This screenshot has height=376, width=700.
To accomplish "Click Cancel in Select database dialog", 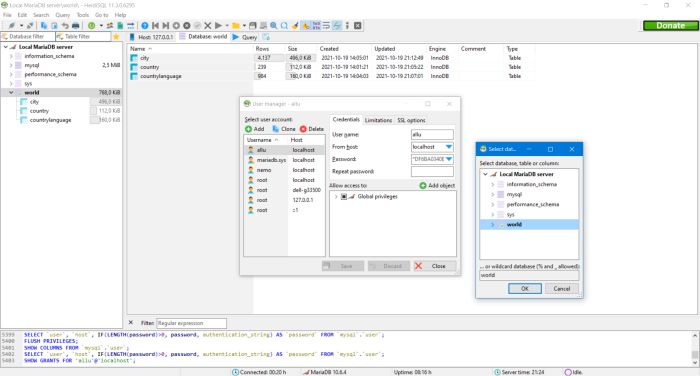I will 562,288.
